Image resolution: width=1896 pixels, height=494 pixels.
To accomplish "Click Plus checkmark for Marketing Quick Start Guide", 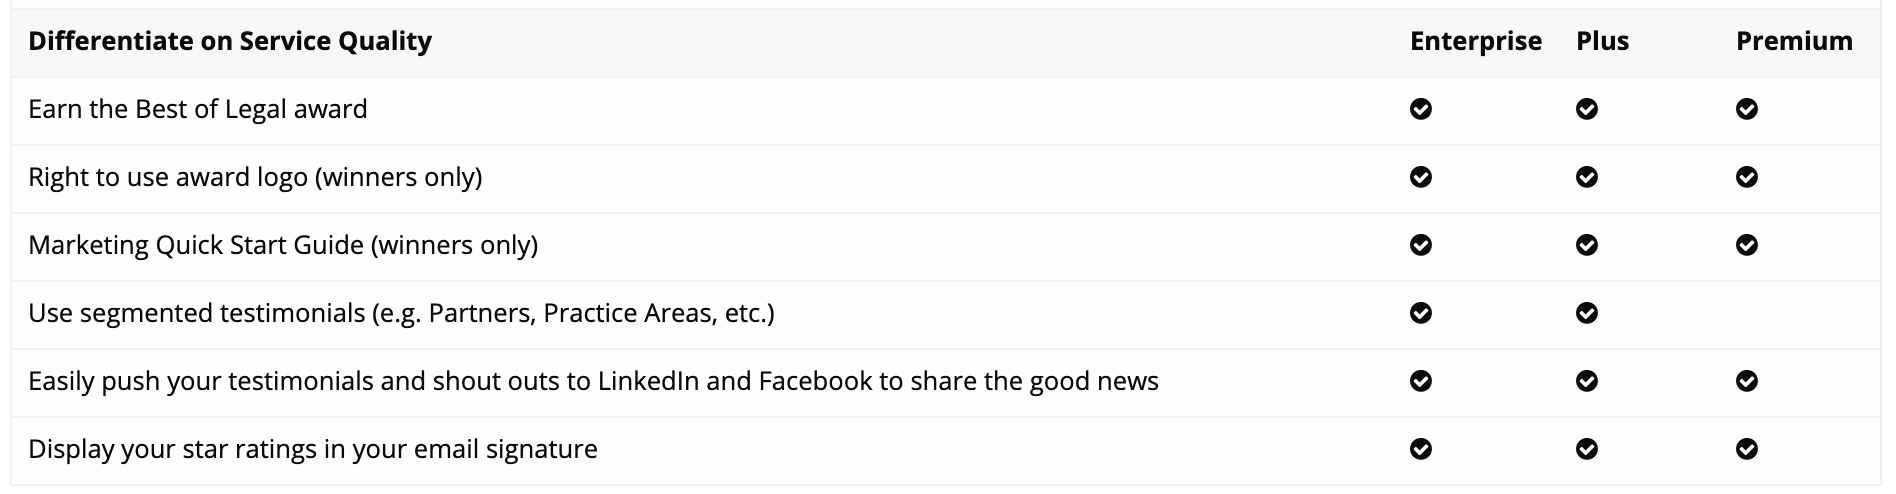I will (x=1586, y=245).
